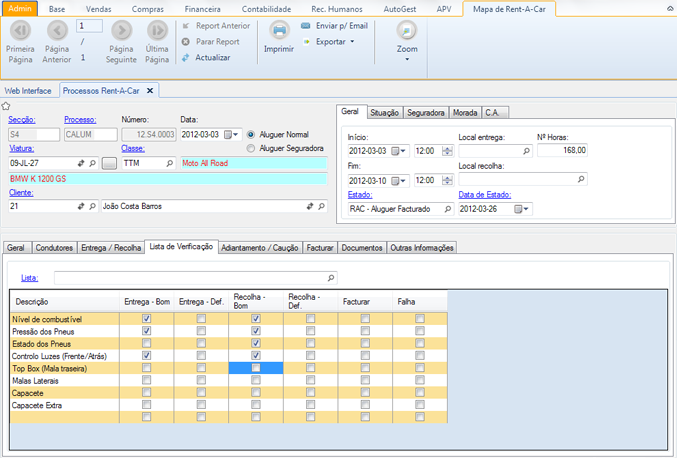The height and width of the screenshot is (458, 677).
Task: Click the Zoom magnifier icon
Action: click(x=407, y=30)
